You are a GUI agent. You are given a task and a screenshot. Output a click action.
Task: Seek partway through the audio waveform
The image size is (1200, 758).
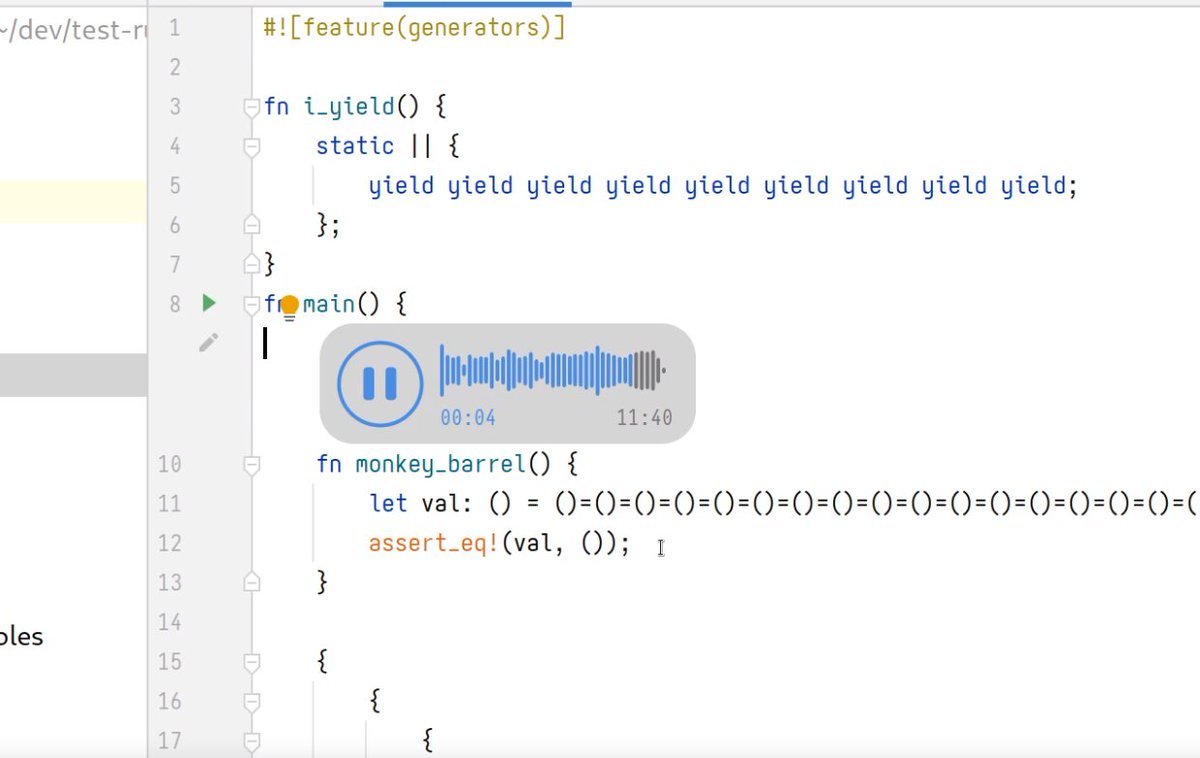coord(550,370)
